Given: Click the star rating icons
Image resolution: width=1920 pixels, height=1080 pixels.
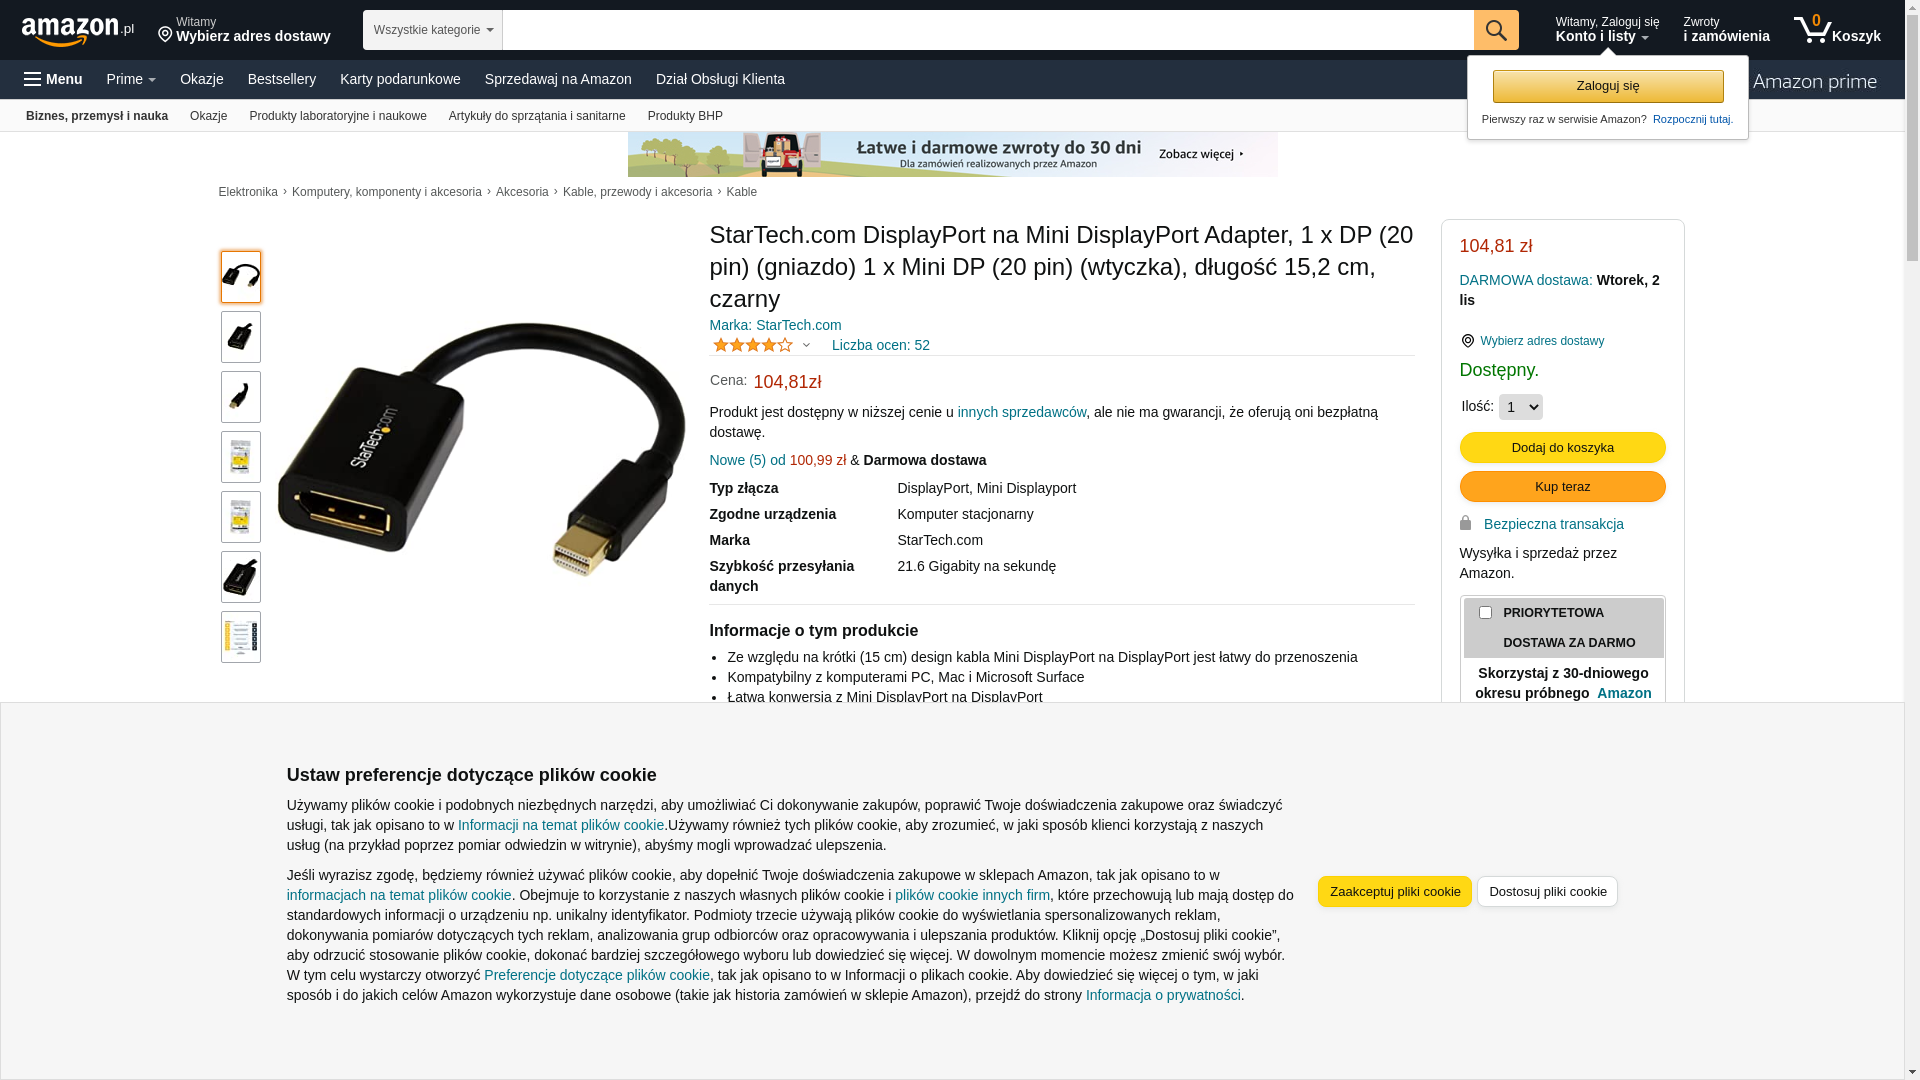Looking at the screenshot, I should coord(753,345).
